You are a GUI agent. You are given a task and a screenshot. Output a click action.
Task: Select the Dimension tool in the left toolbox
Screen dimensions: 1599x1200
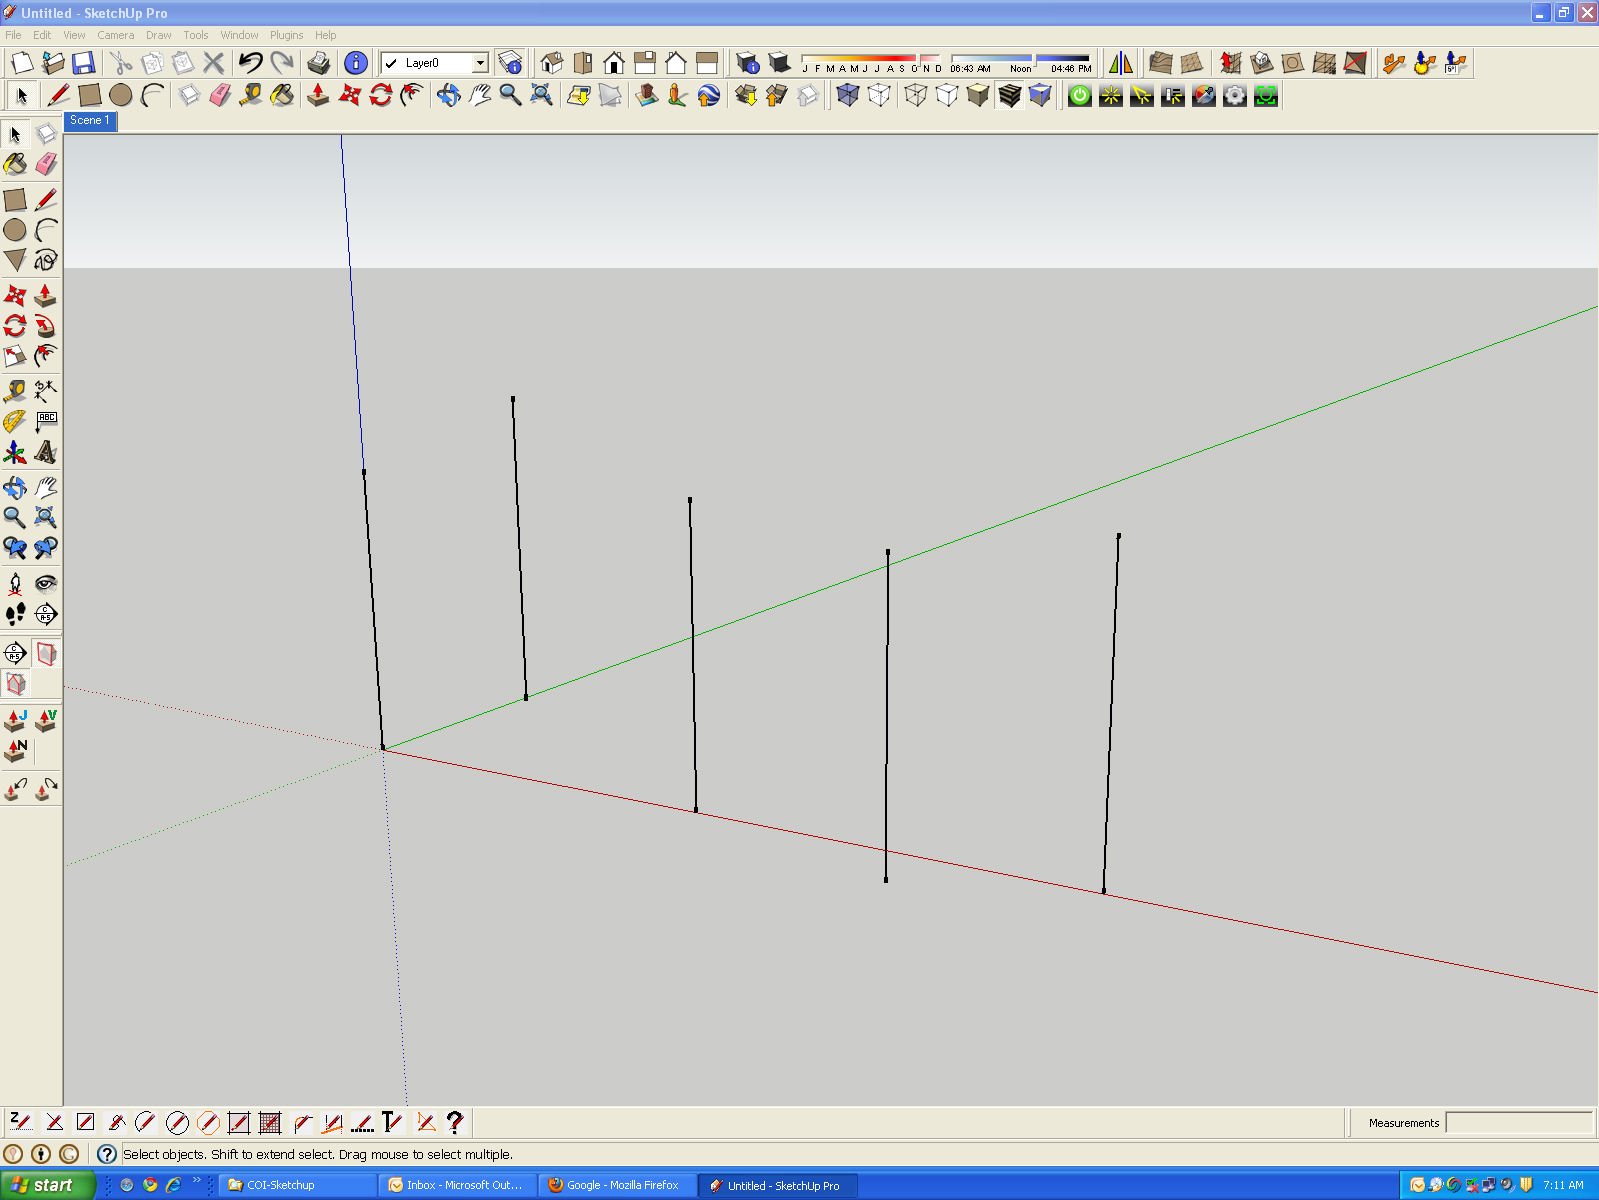46,390
